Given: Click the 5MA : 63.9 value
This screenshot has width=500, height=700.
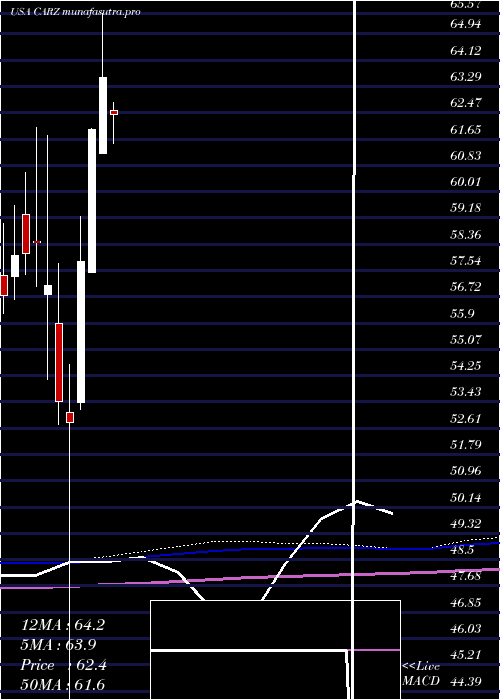Looking at the screenshot, I should pyautogui.click(x=58, y=645).
